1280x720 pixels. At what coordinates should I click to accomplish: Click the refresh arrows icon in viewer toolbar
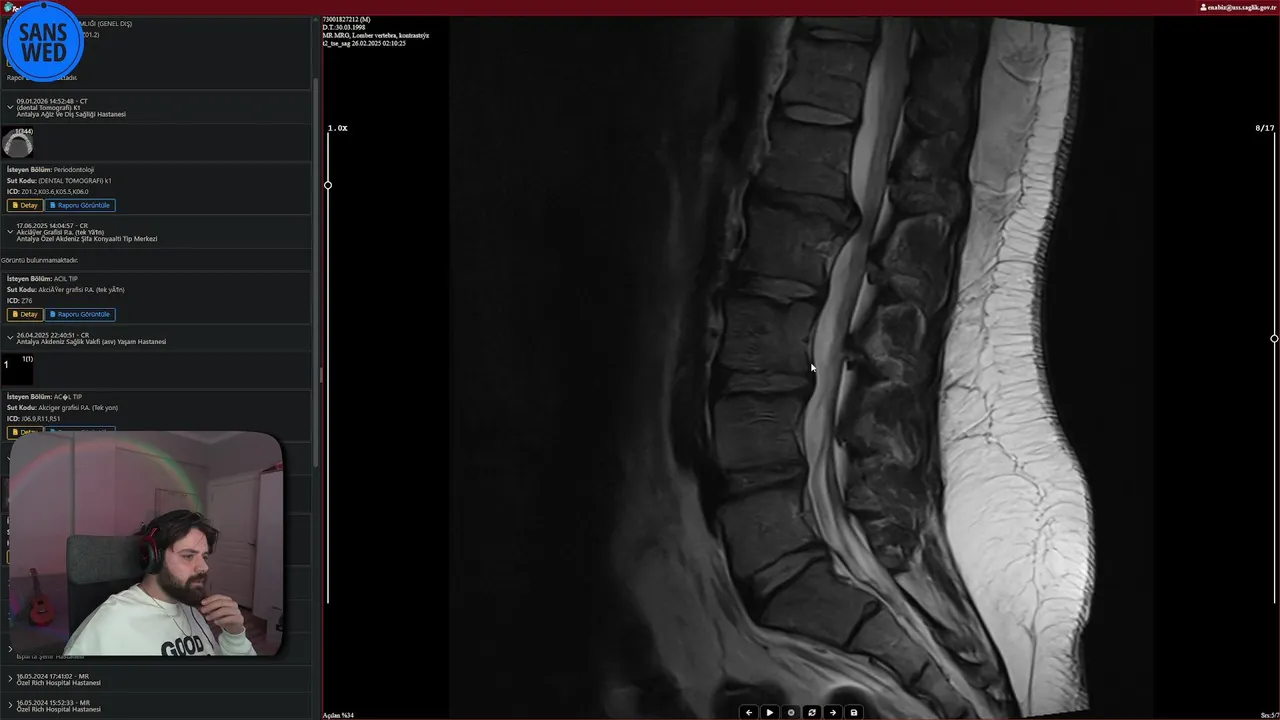pyautogui.click(x=812, y=712)
